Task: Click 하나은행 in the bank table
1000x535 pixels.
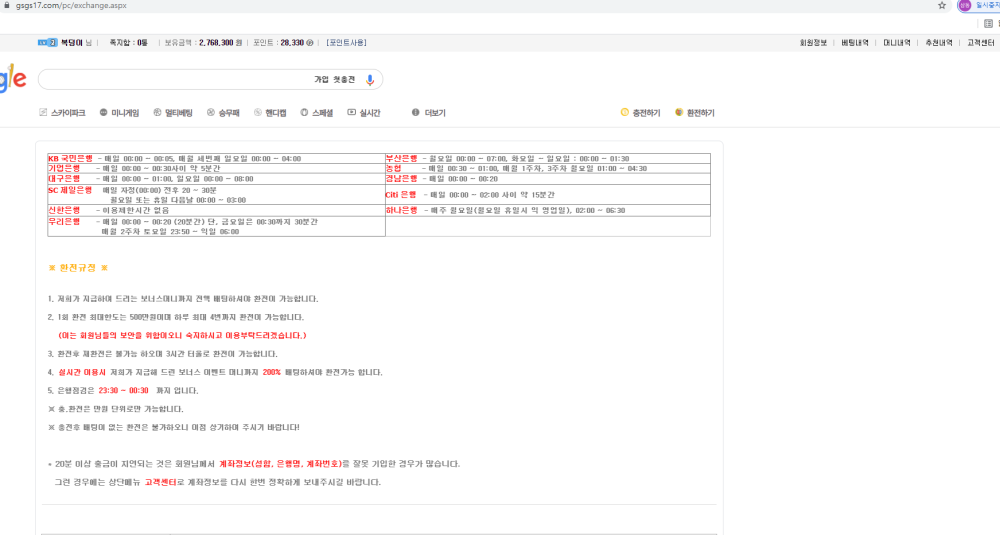Action: 401,210
